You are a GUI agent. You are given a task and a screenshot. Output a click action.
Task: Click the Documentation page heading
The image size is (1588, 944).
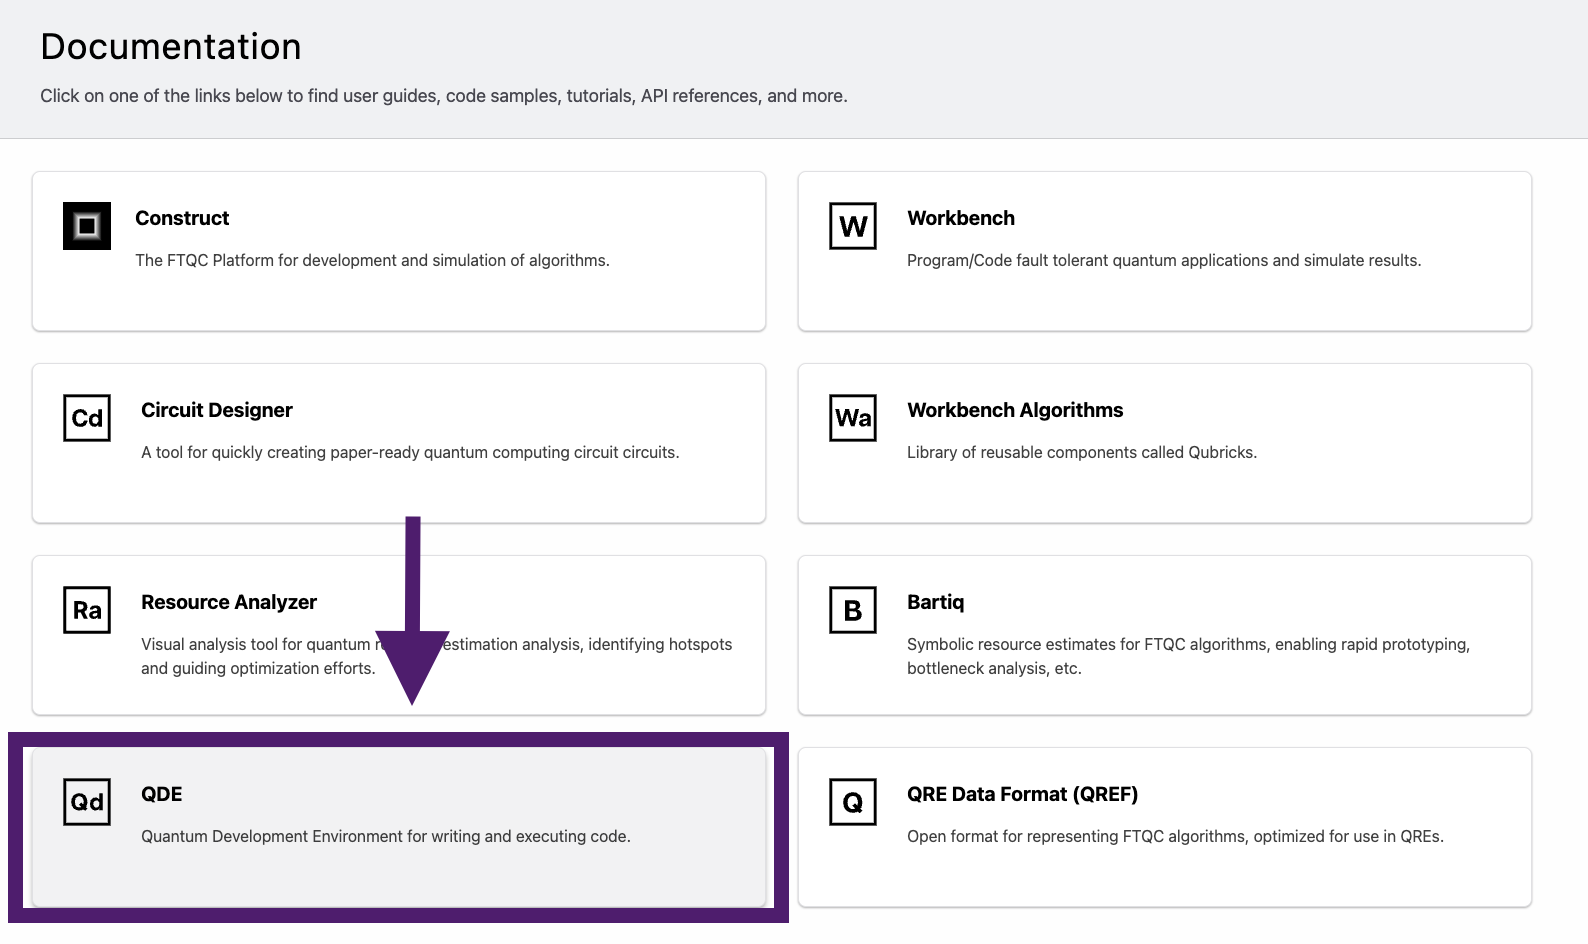point(171,47)
